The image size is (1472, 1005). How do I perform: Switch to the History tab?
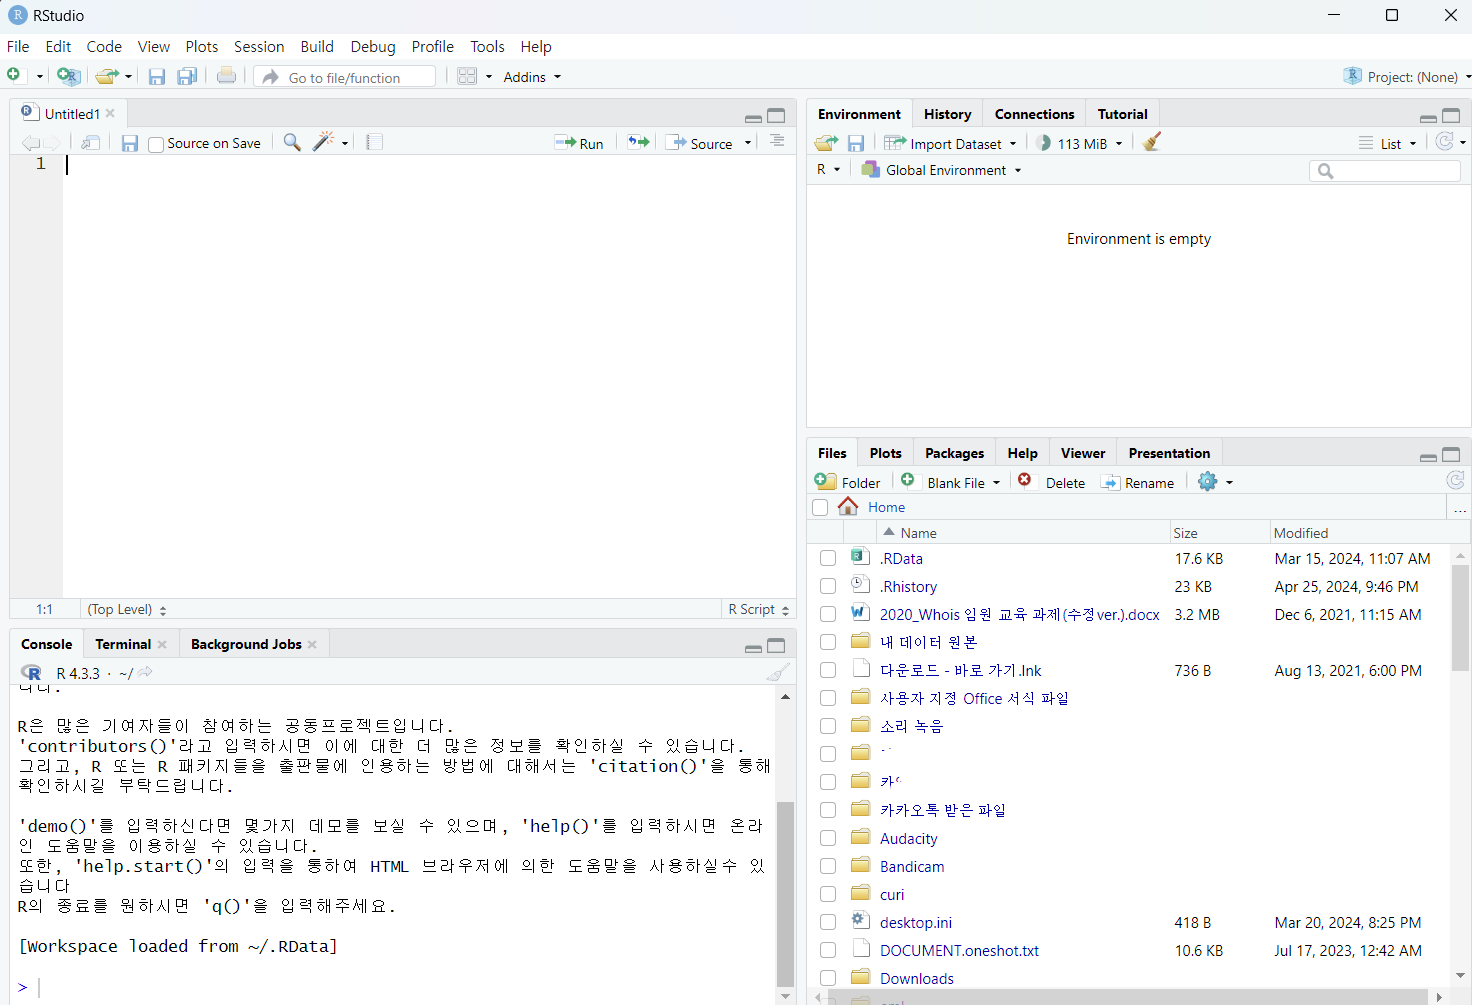tap(947, 114)
